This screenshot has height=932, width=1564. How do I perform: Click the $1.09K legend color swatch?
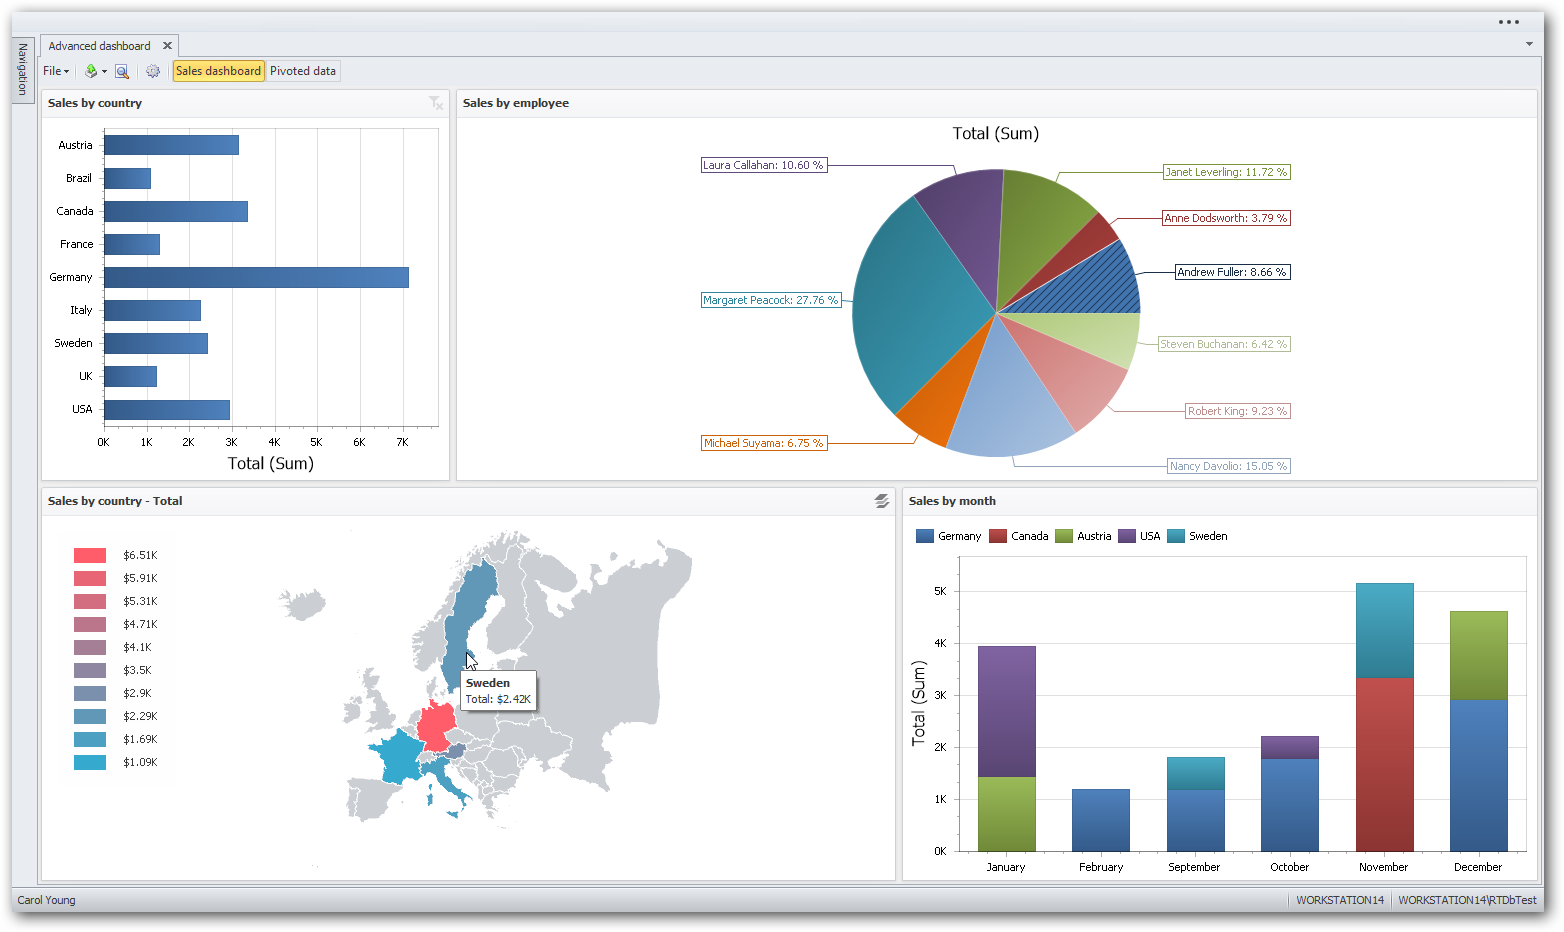[90, 762]
